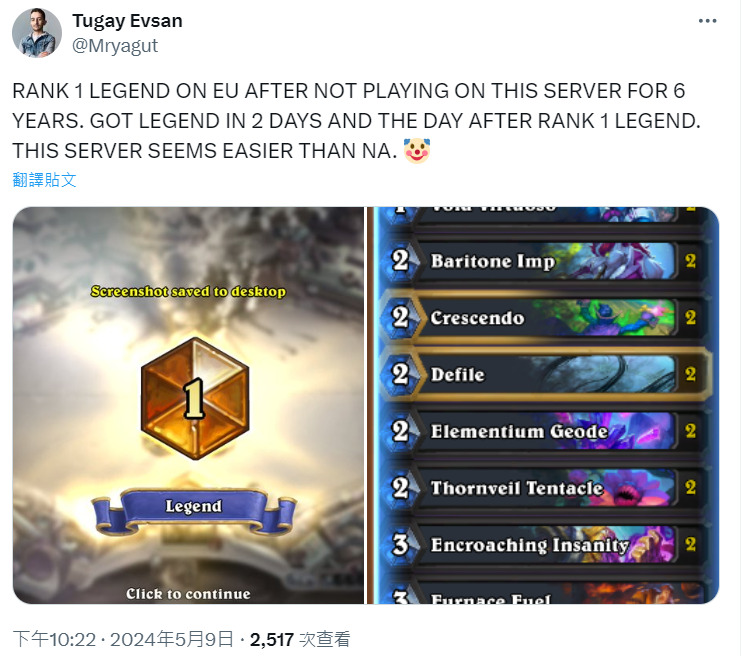This screenshot has width=747, height=656.
Task: Open the Legend rank screenshot image
Action: point(188,405)
